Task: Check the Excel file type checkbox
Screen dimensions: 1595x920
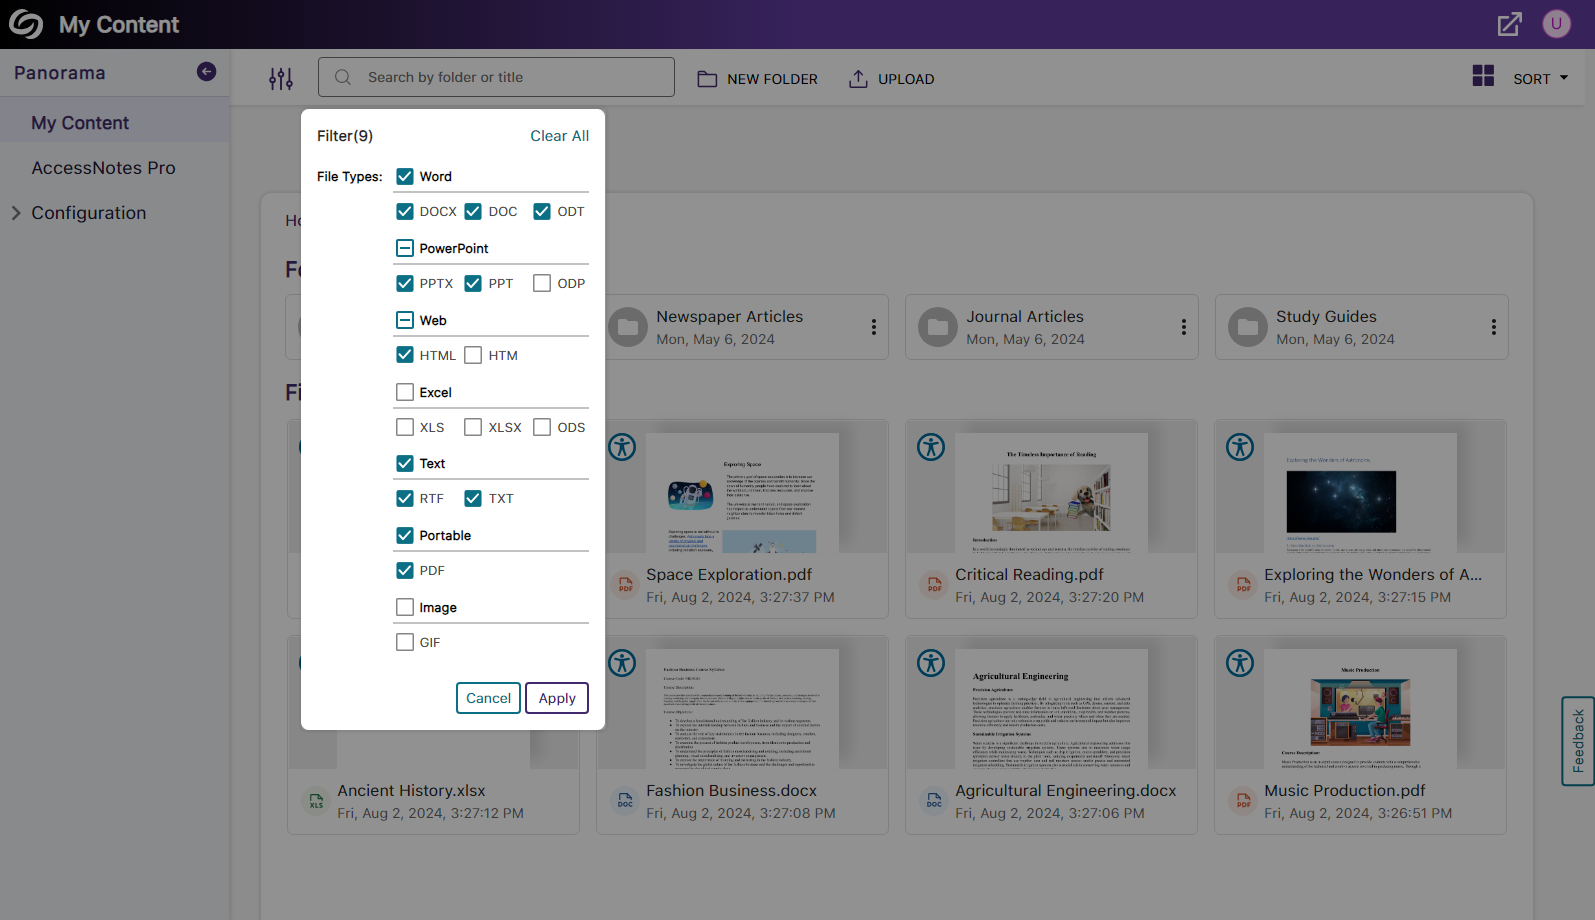Action: tap(405, 392)
